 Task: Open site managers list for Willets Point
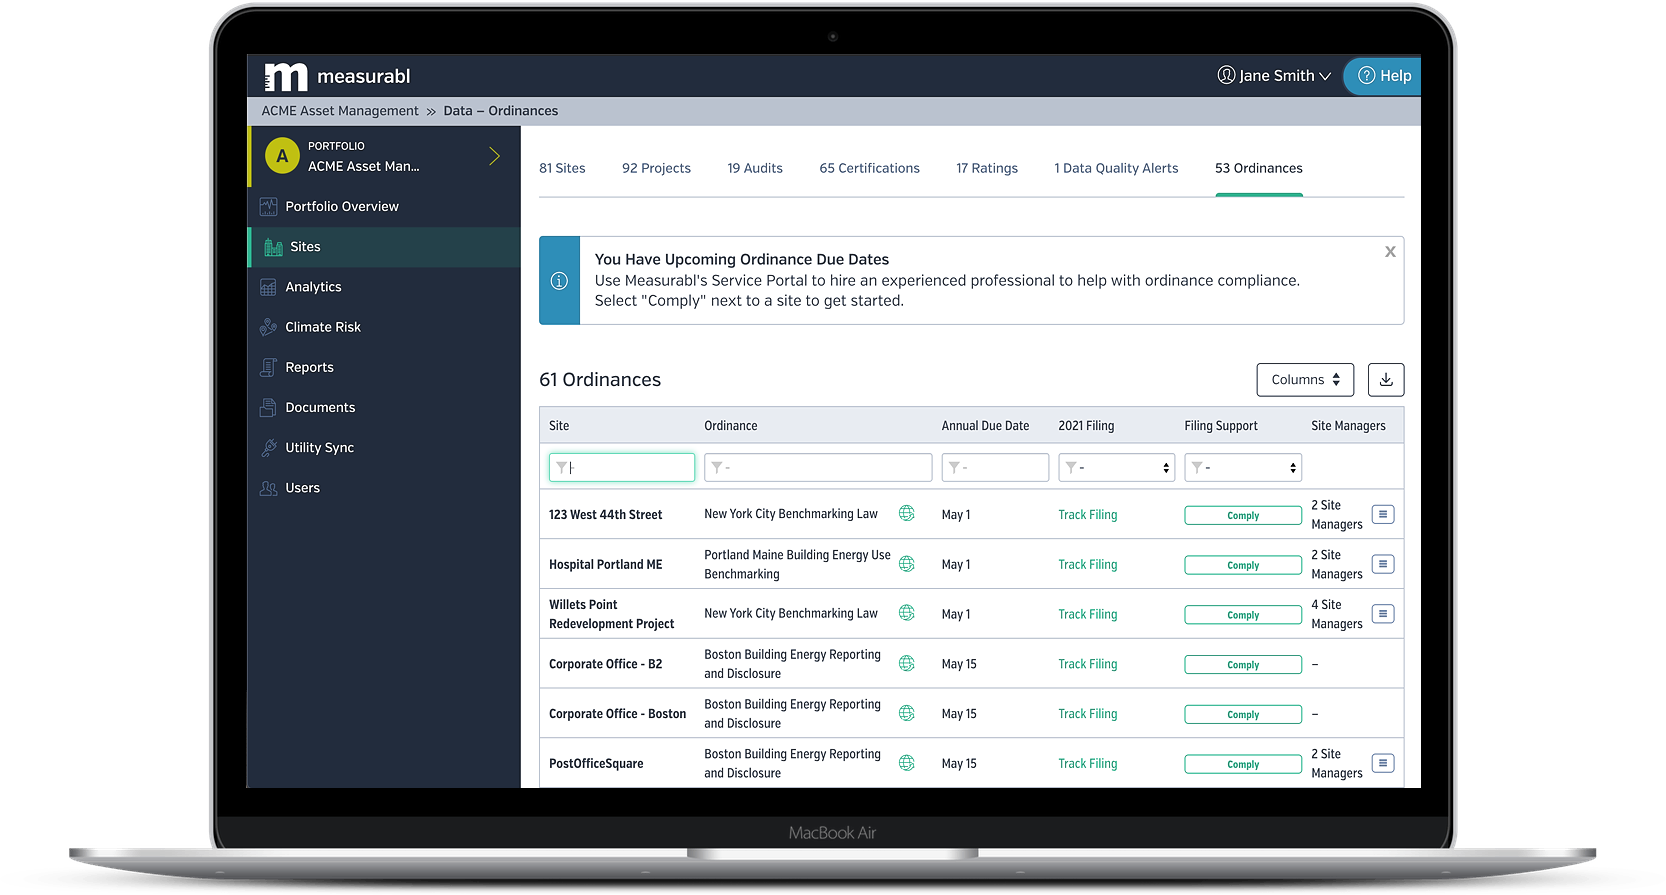point(1383,614)
